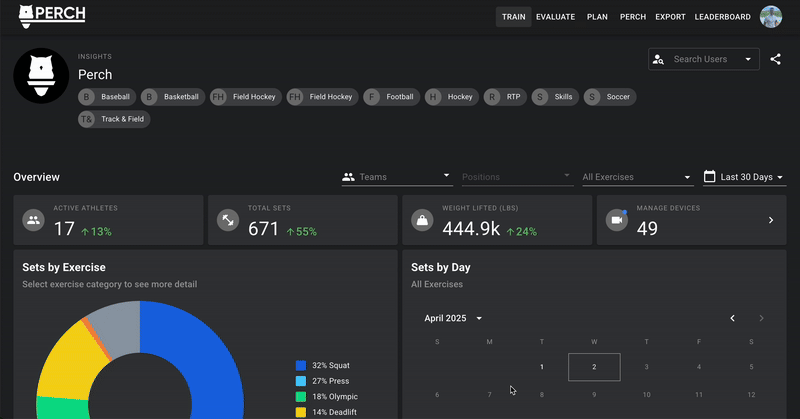
Task: Open the Plan tab
Action: pos(597,17)
